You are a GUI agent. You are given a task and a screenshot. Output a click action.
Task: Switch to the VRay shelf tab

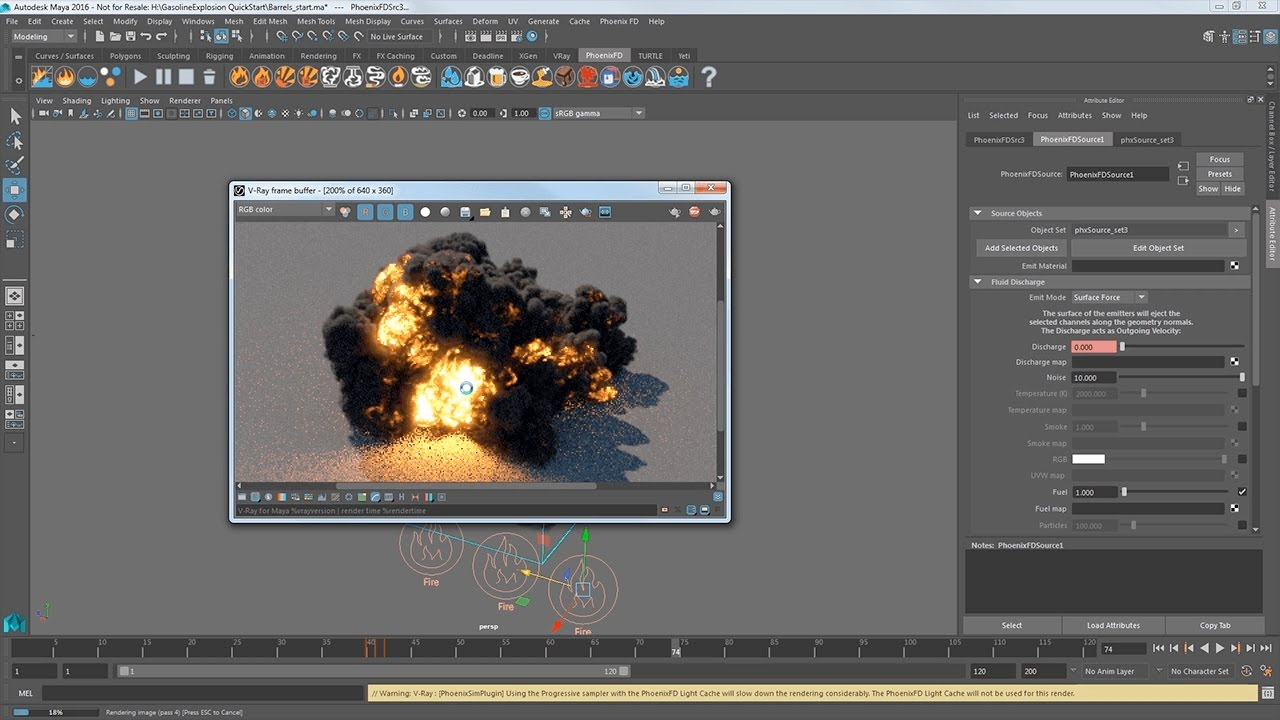tap(561, 56)
